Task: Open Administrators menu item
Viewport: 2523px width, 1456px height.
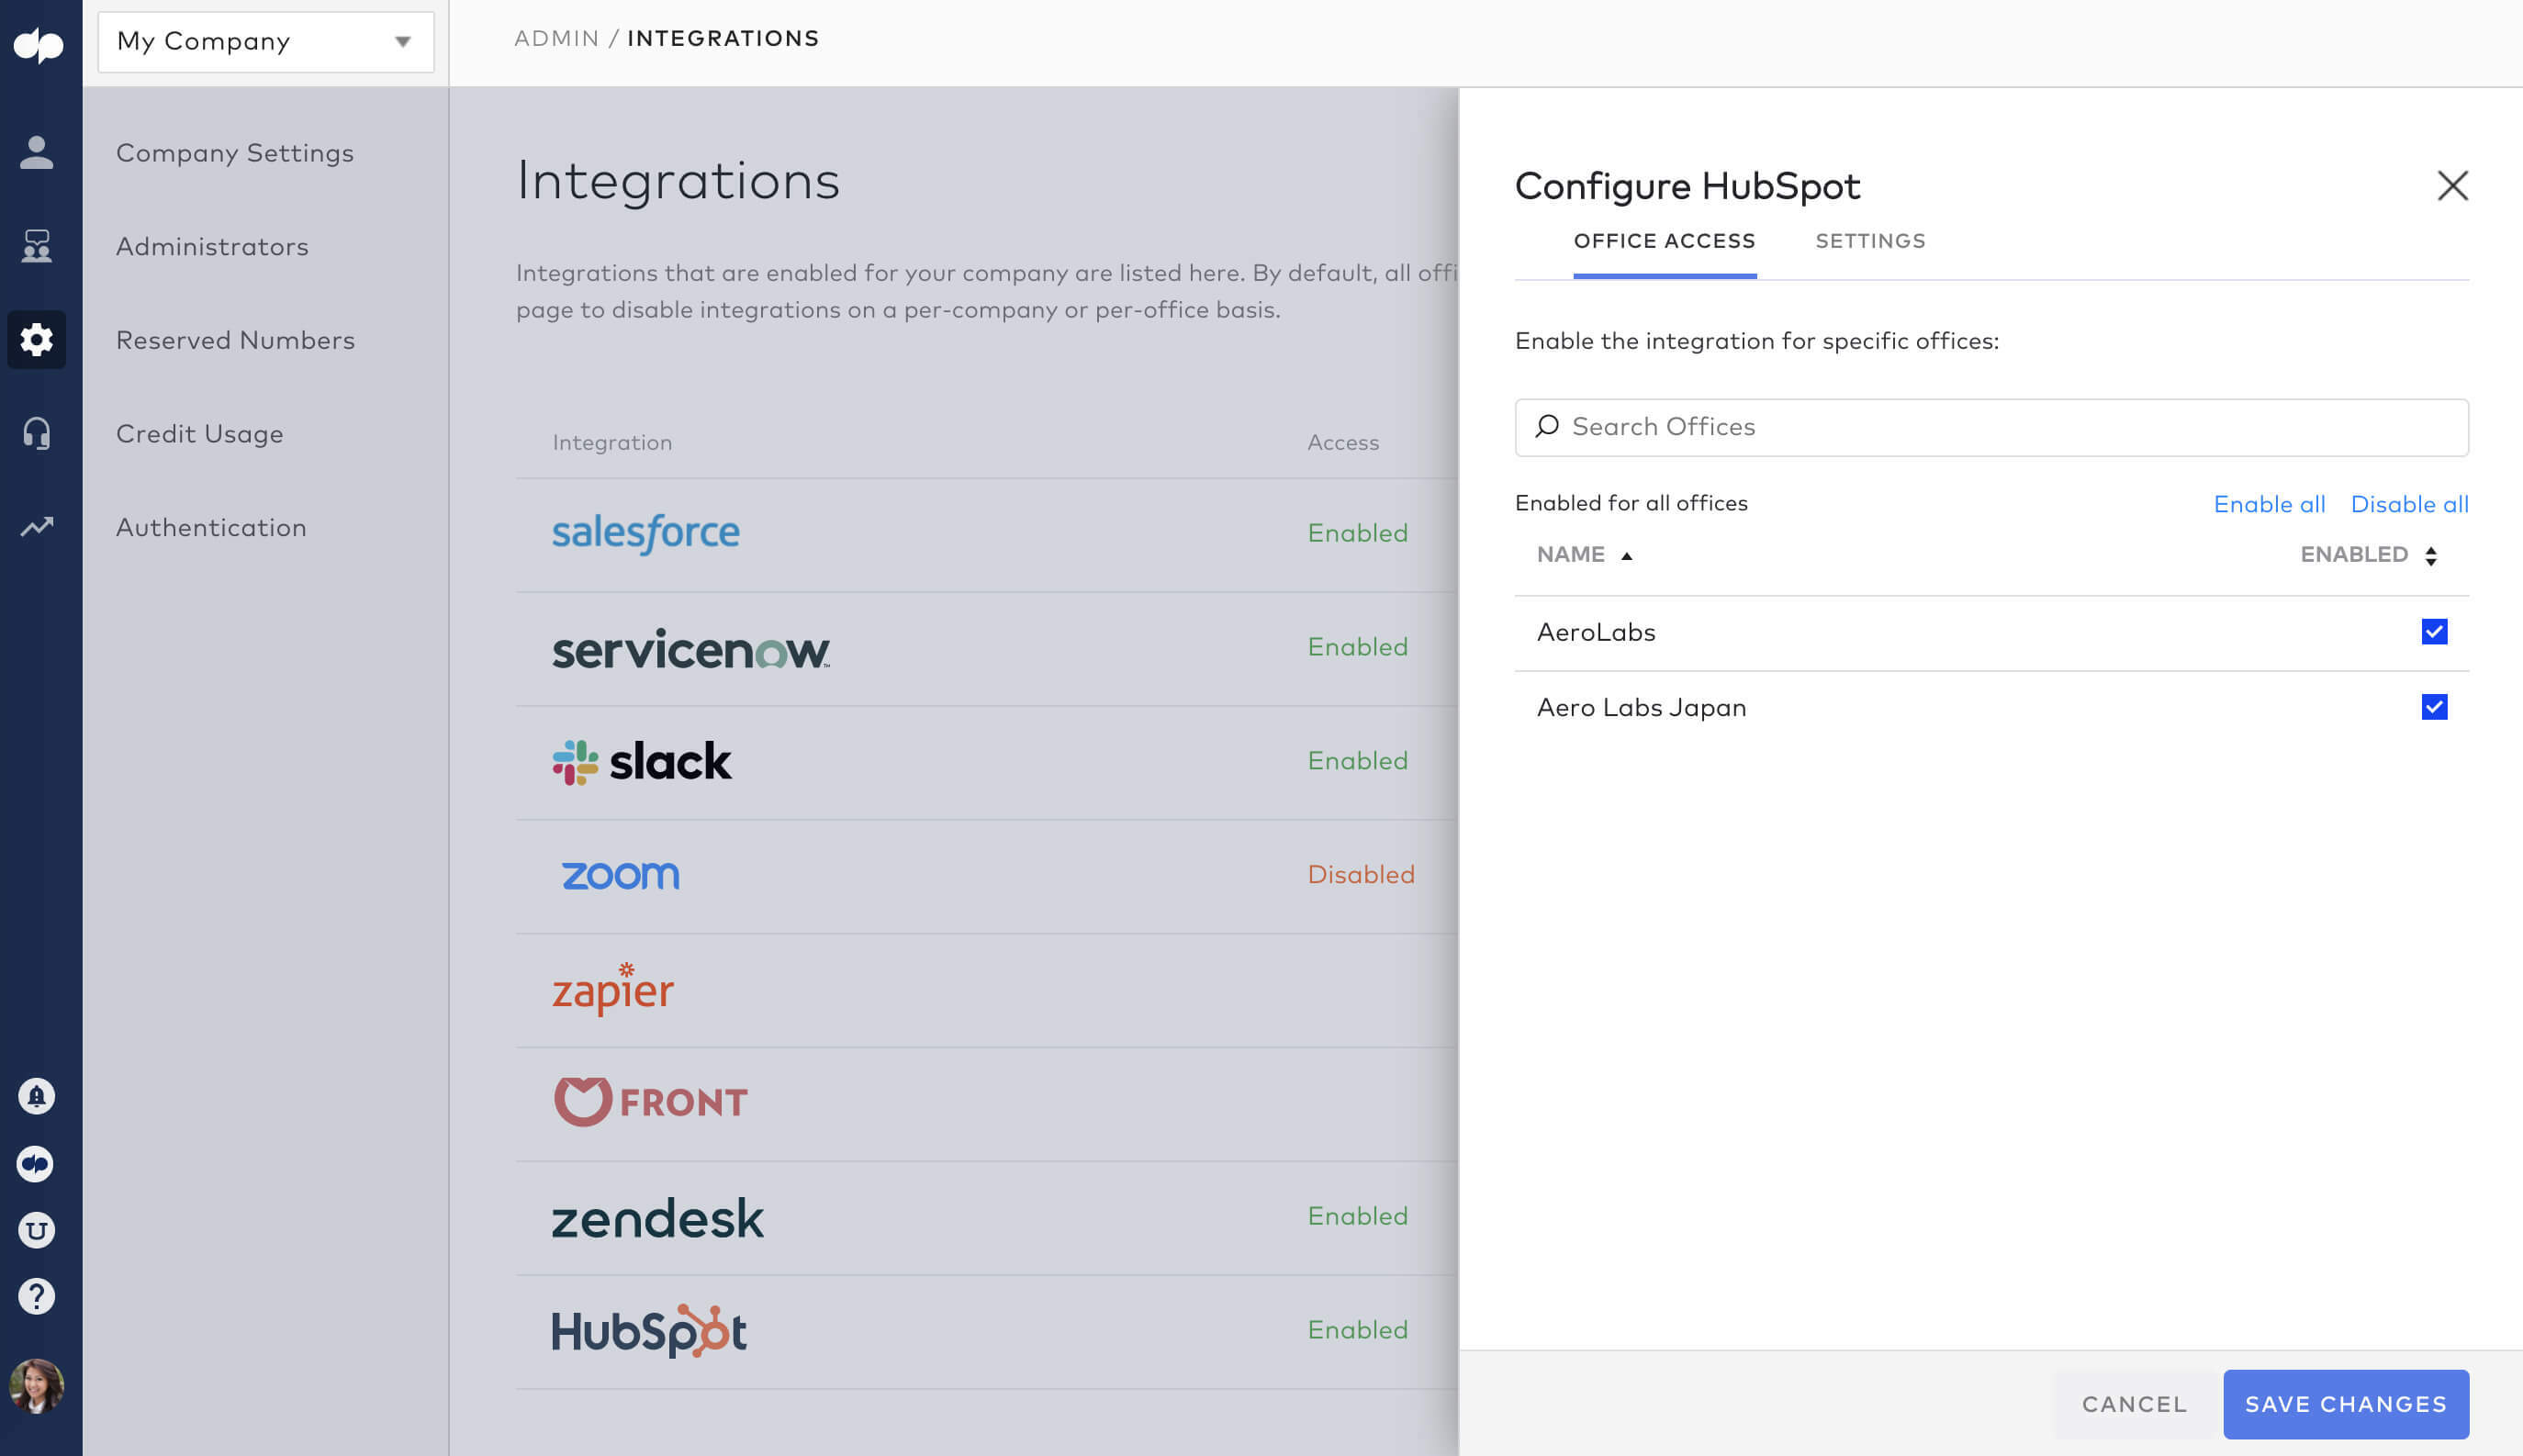Action: click(212, 247)
